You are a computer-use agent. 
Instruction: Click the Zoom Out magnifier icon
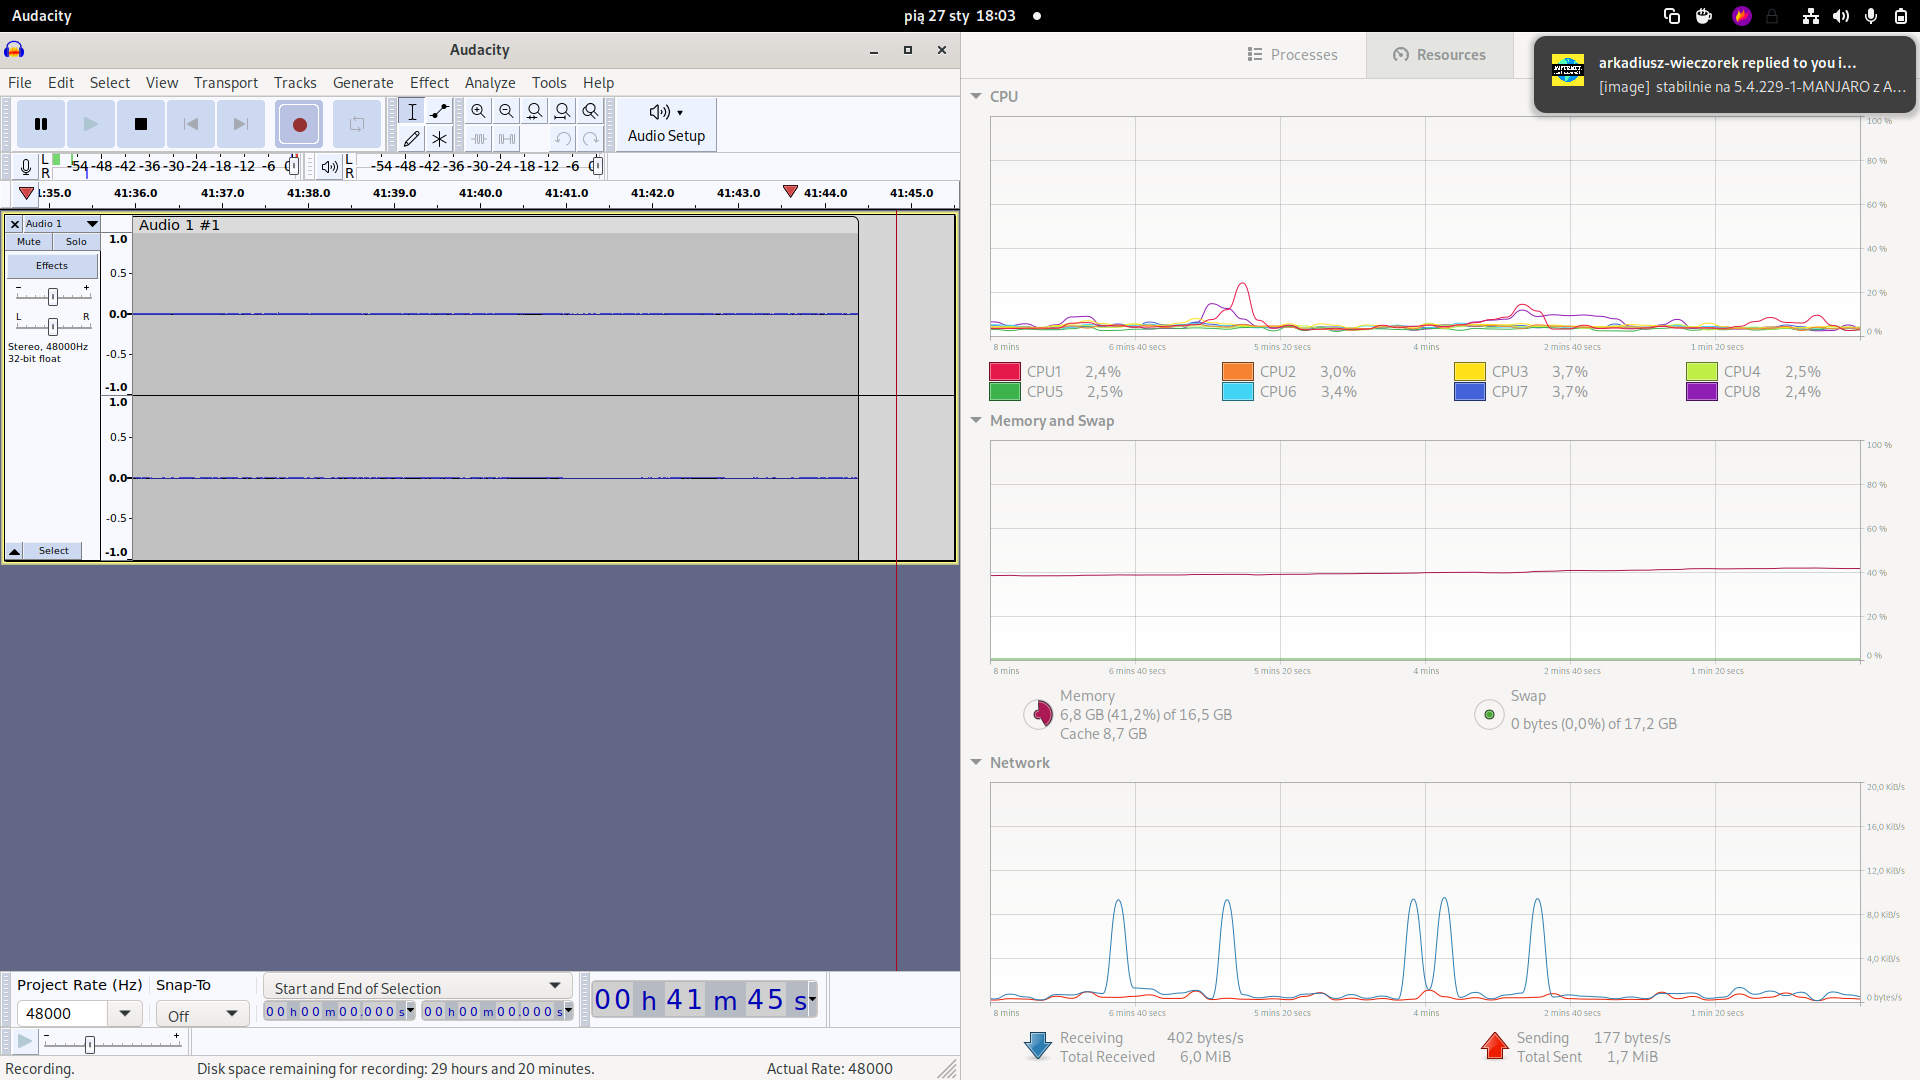pyautogui.click(x=507, y=111)
